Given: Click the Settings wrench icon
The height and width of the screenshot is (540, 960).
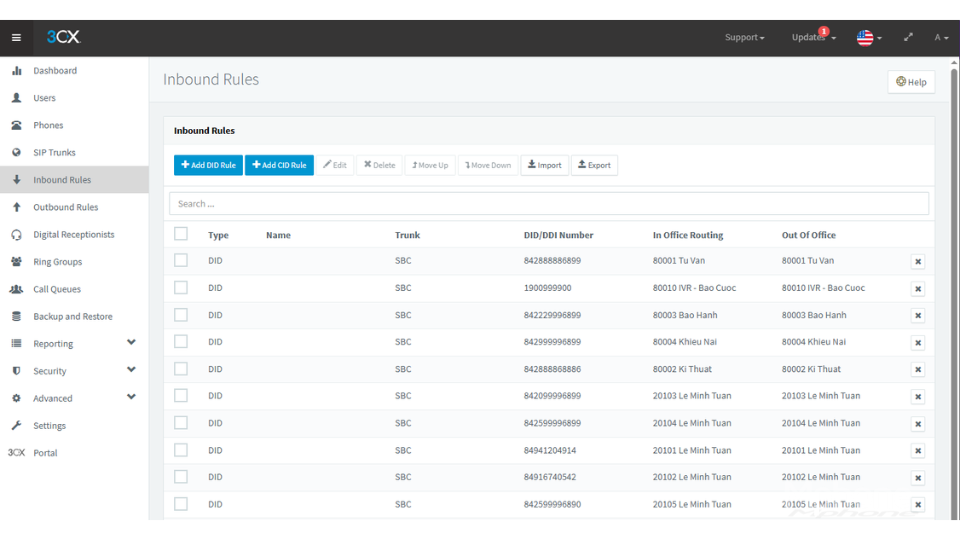Looking at the screenshot, I should pyautogui.click(x=17, y=426).
